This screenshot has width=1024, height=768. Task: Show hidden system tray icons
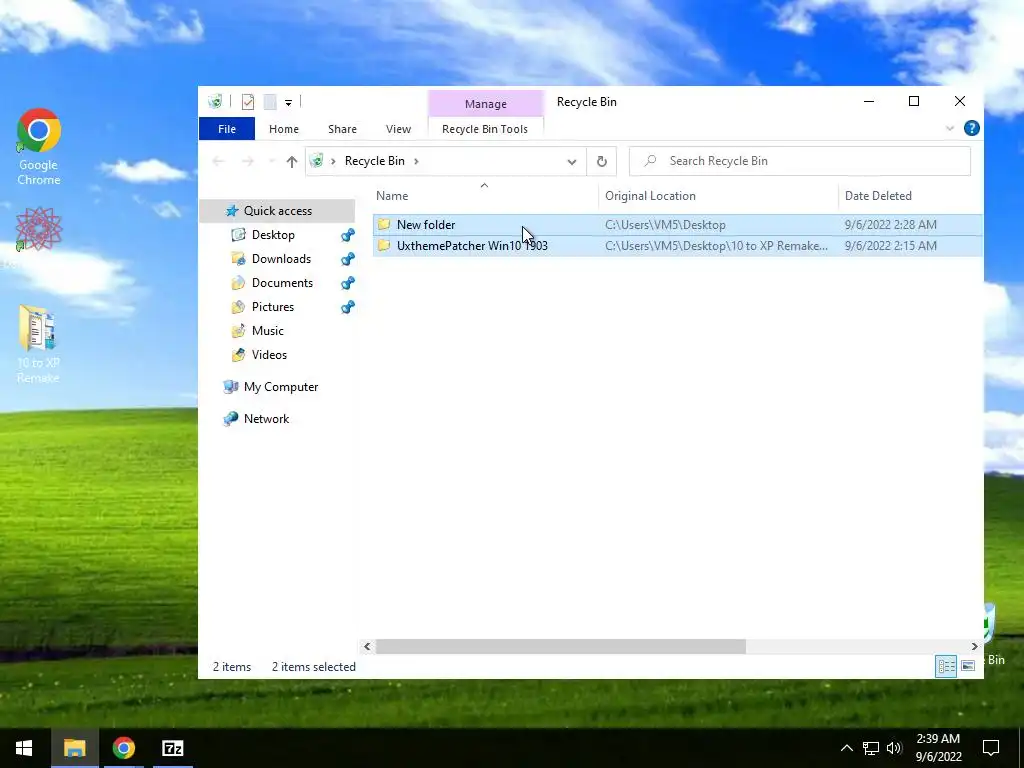click(846, 748)
